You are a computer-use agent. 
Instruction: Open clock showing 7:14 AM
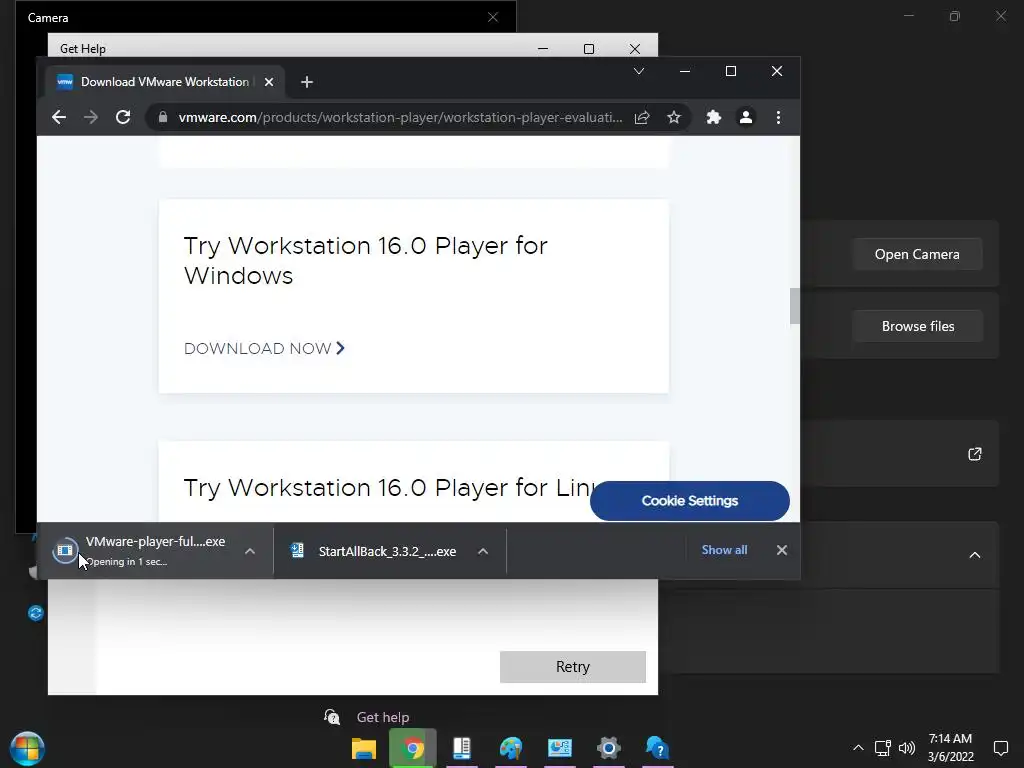(x=950, y=748)
